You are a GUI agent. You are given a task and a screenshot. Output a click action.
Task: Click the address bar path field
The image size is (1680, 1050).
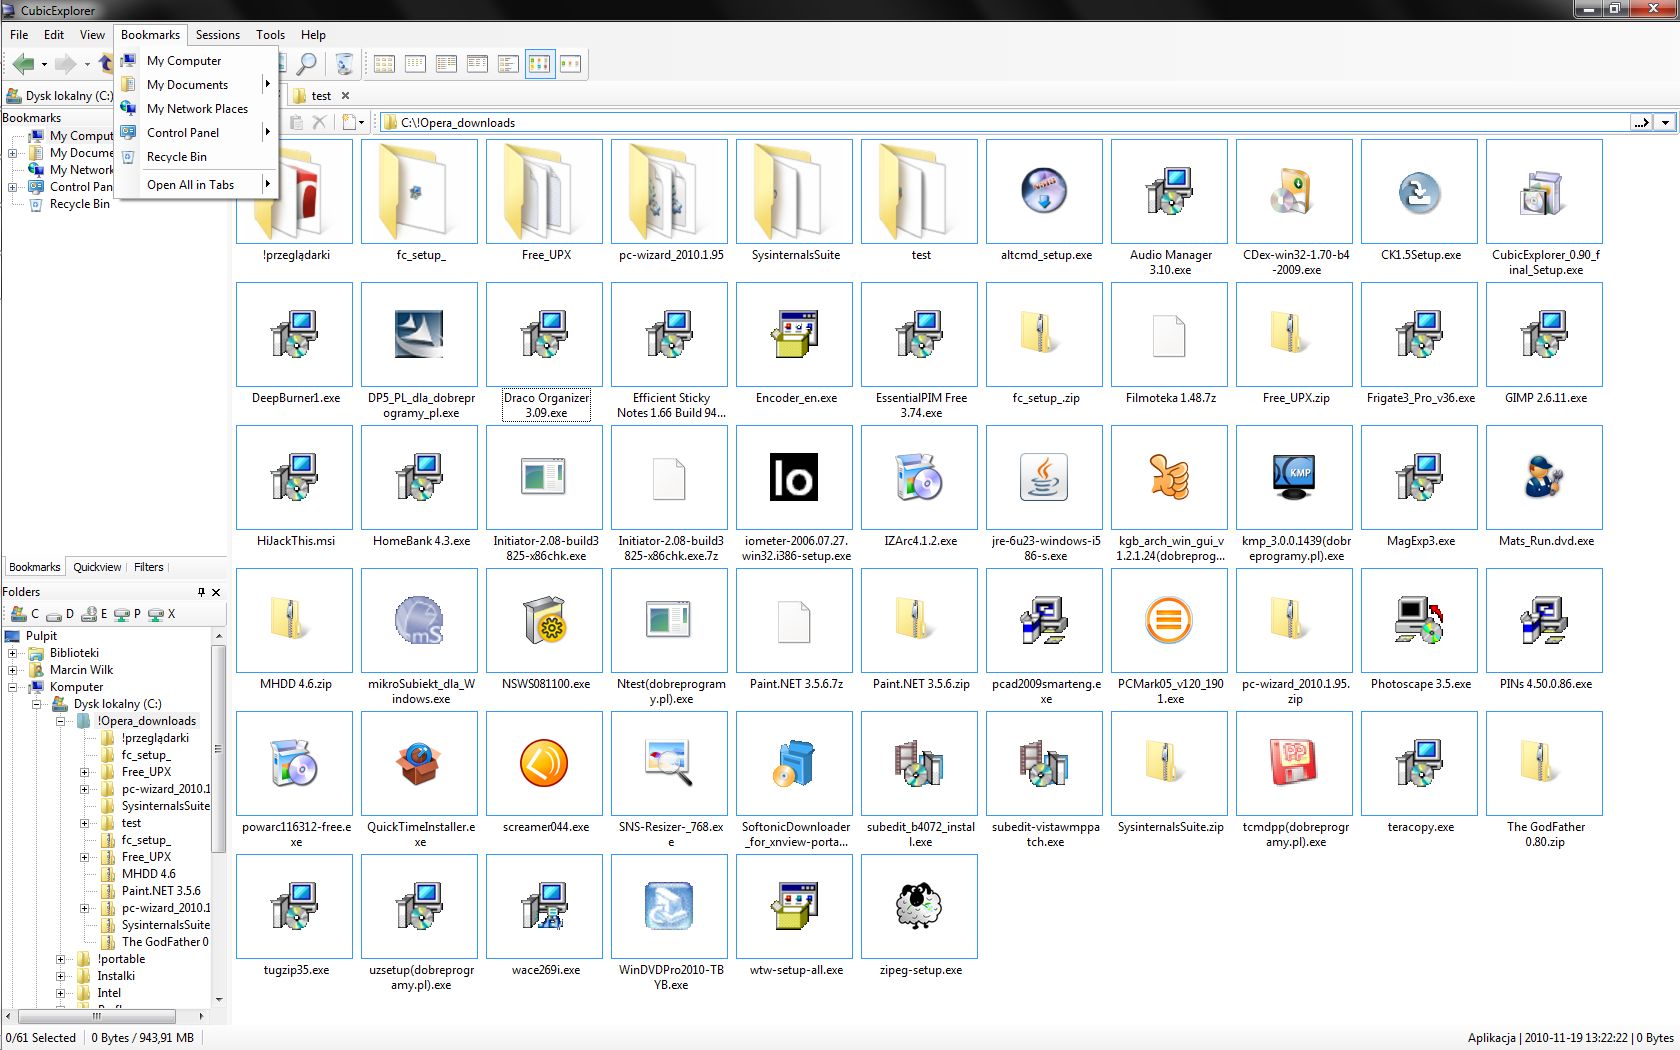coord(1005,123)
